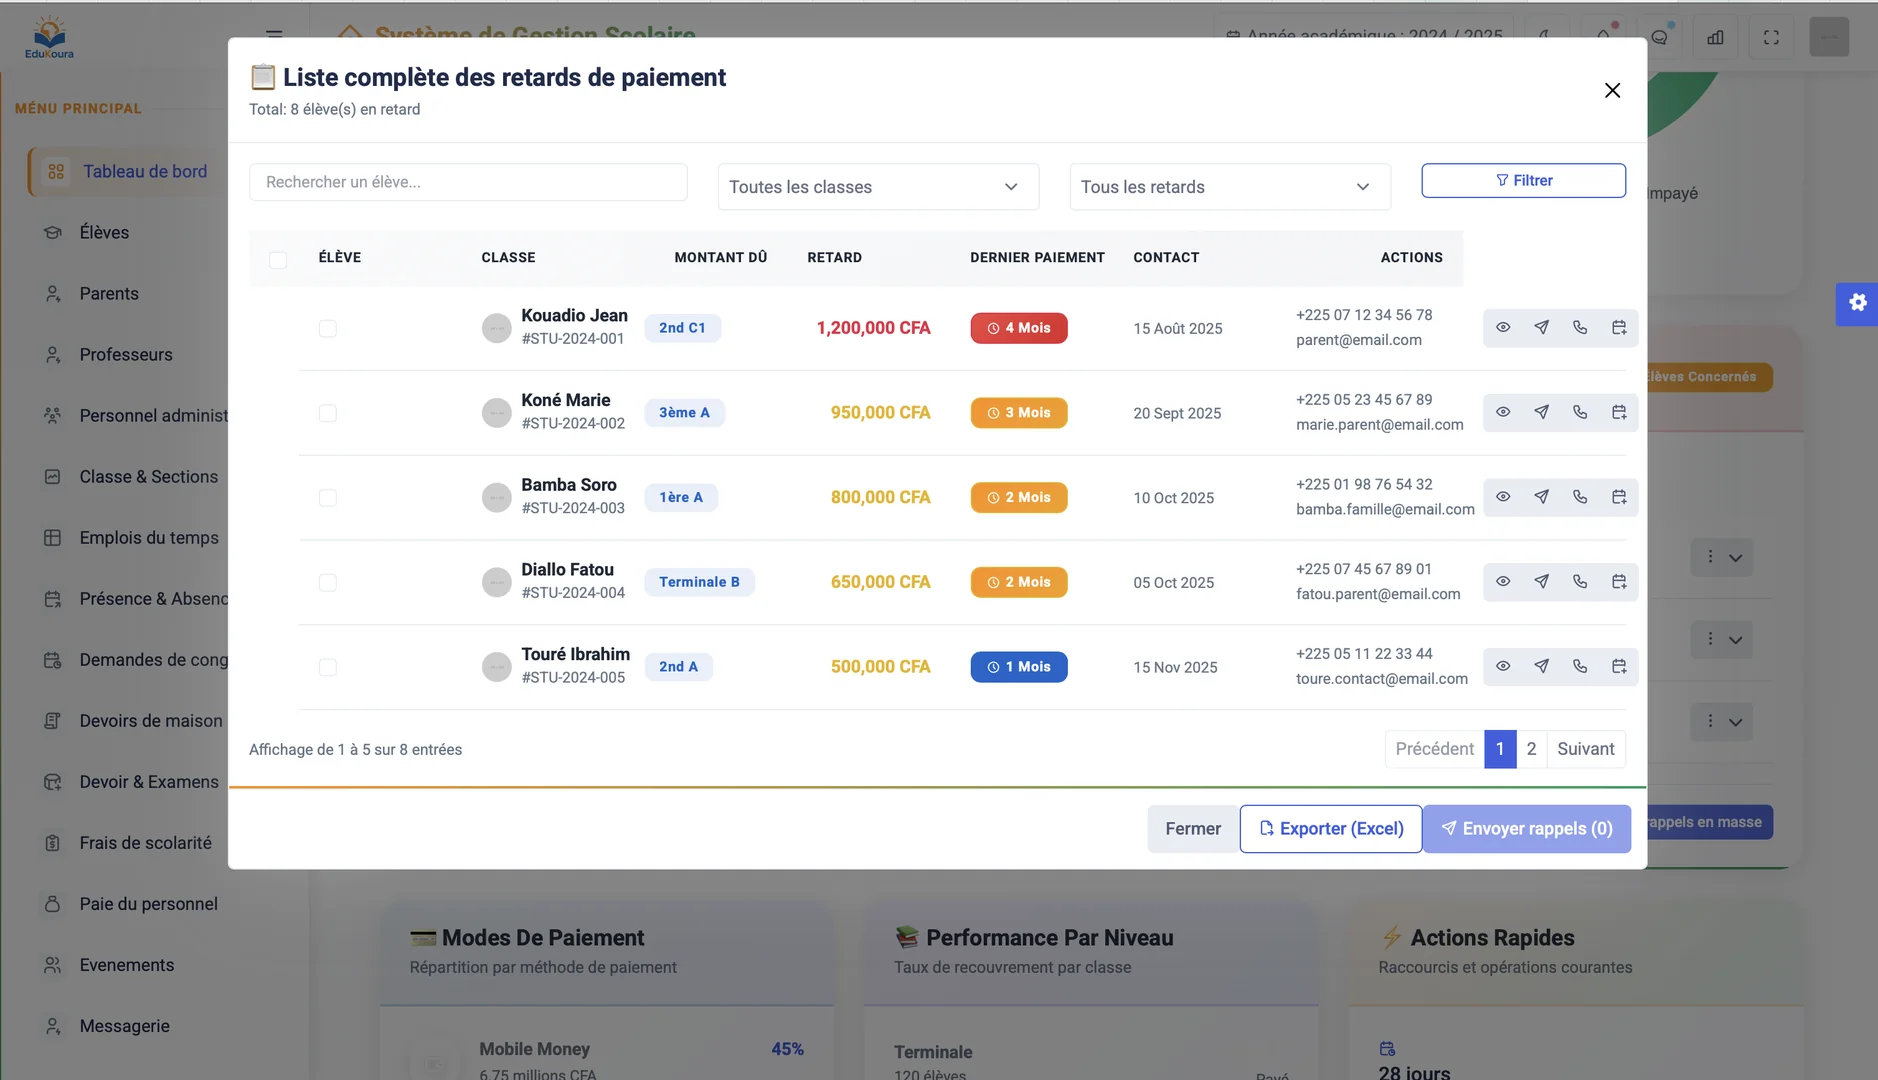
Task: Check the select-all checkbox in table header
Action: 279,260
